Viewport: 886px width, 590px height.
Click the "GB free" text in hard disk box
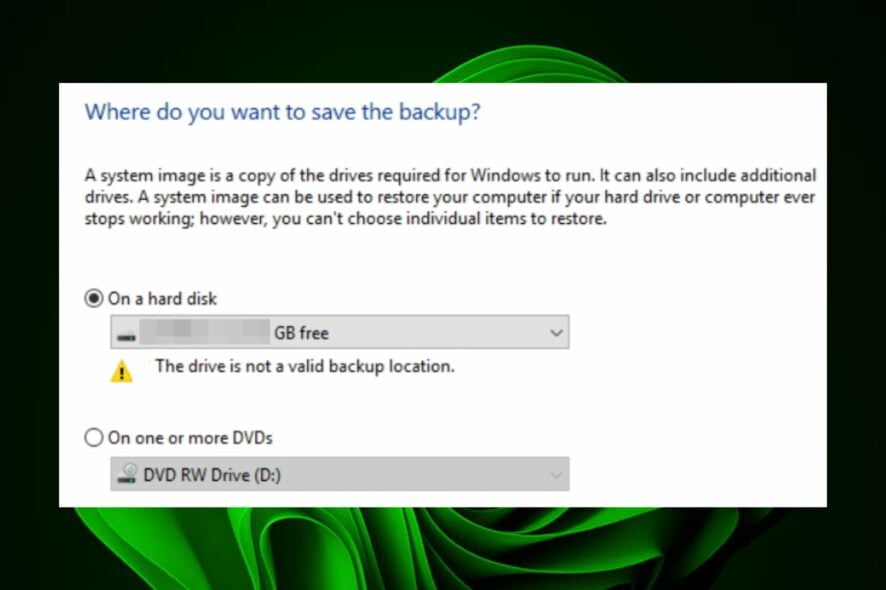pos(301,333)
